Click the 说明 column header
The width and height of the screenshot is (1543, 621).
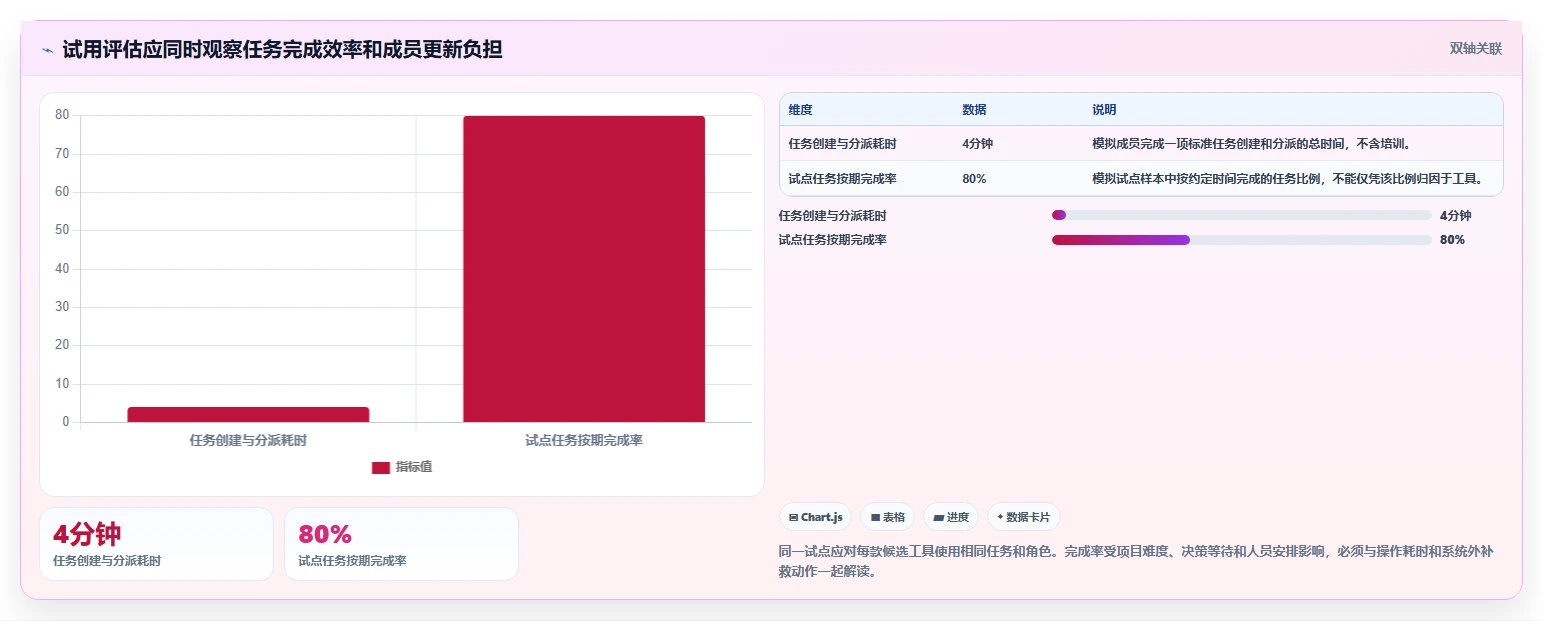(x=1104, y=110)
